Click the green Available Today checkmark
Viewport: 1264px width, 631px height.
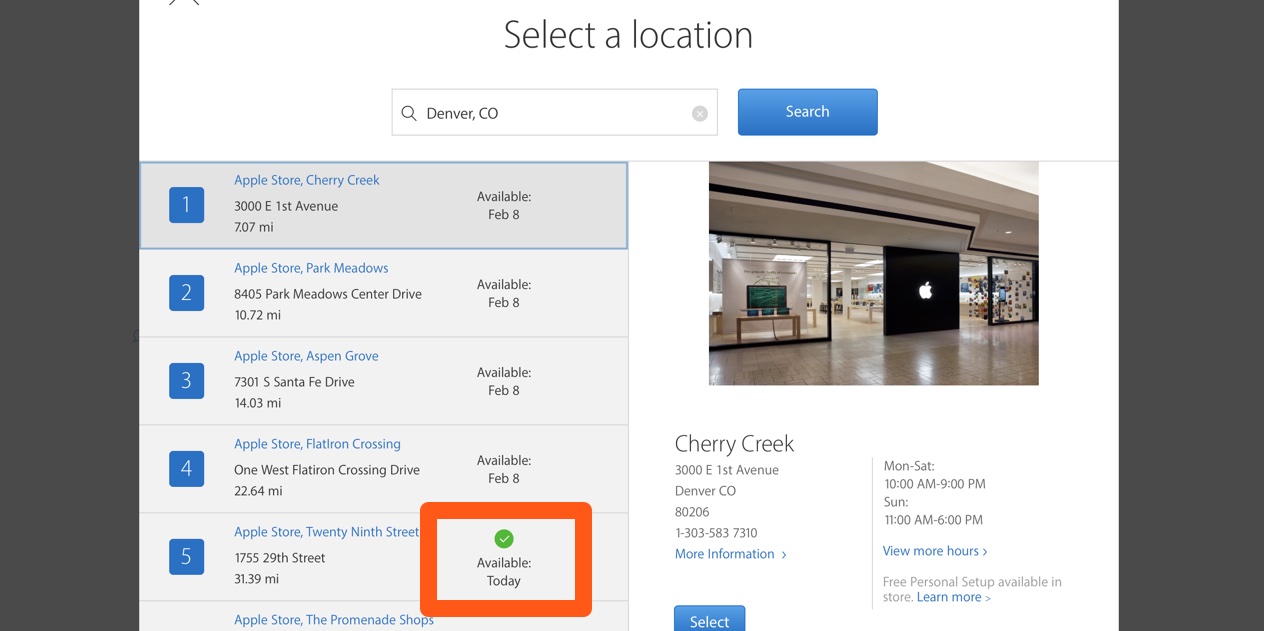503,538
